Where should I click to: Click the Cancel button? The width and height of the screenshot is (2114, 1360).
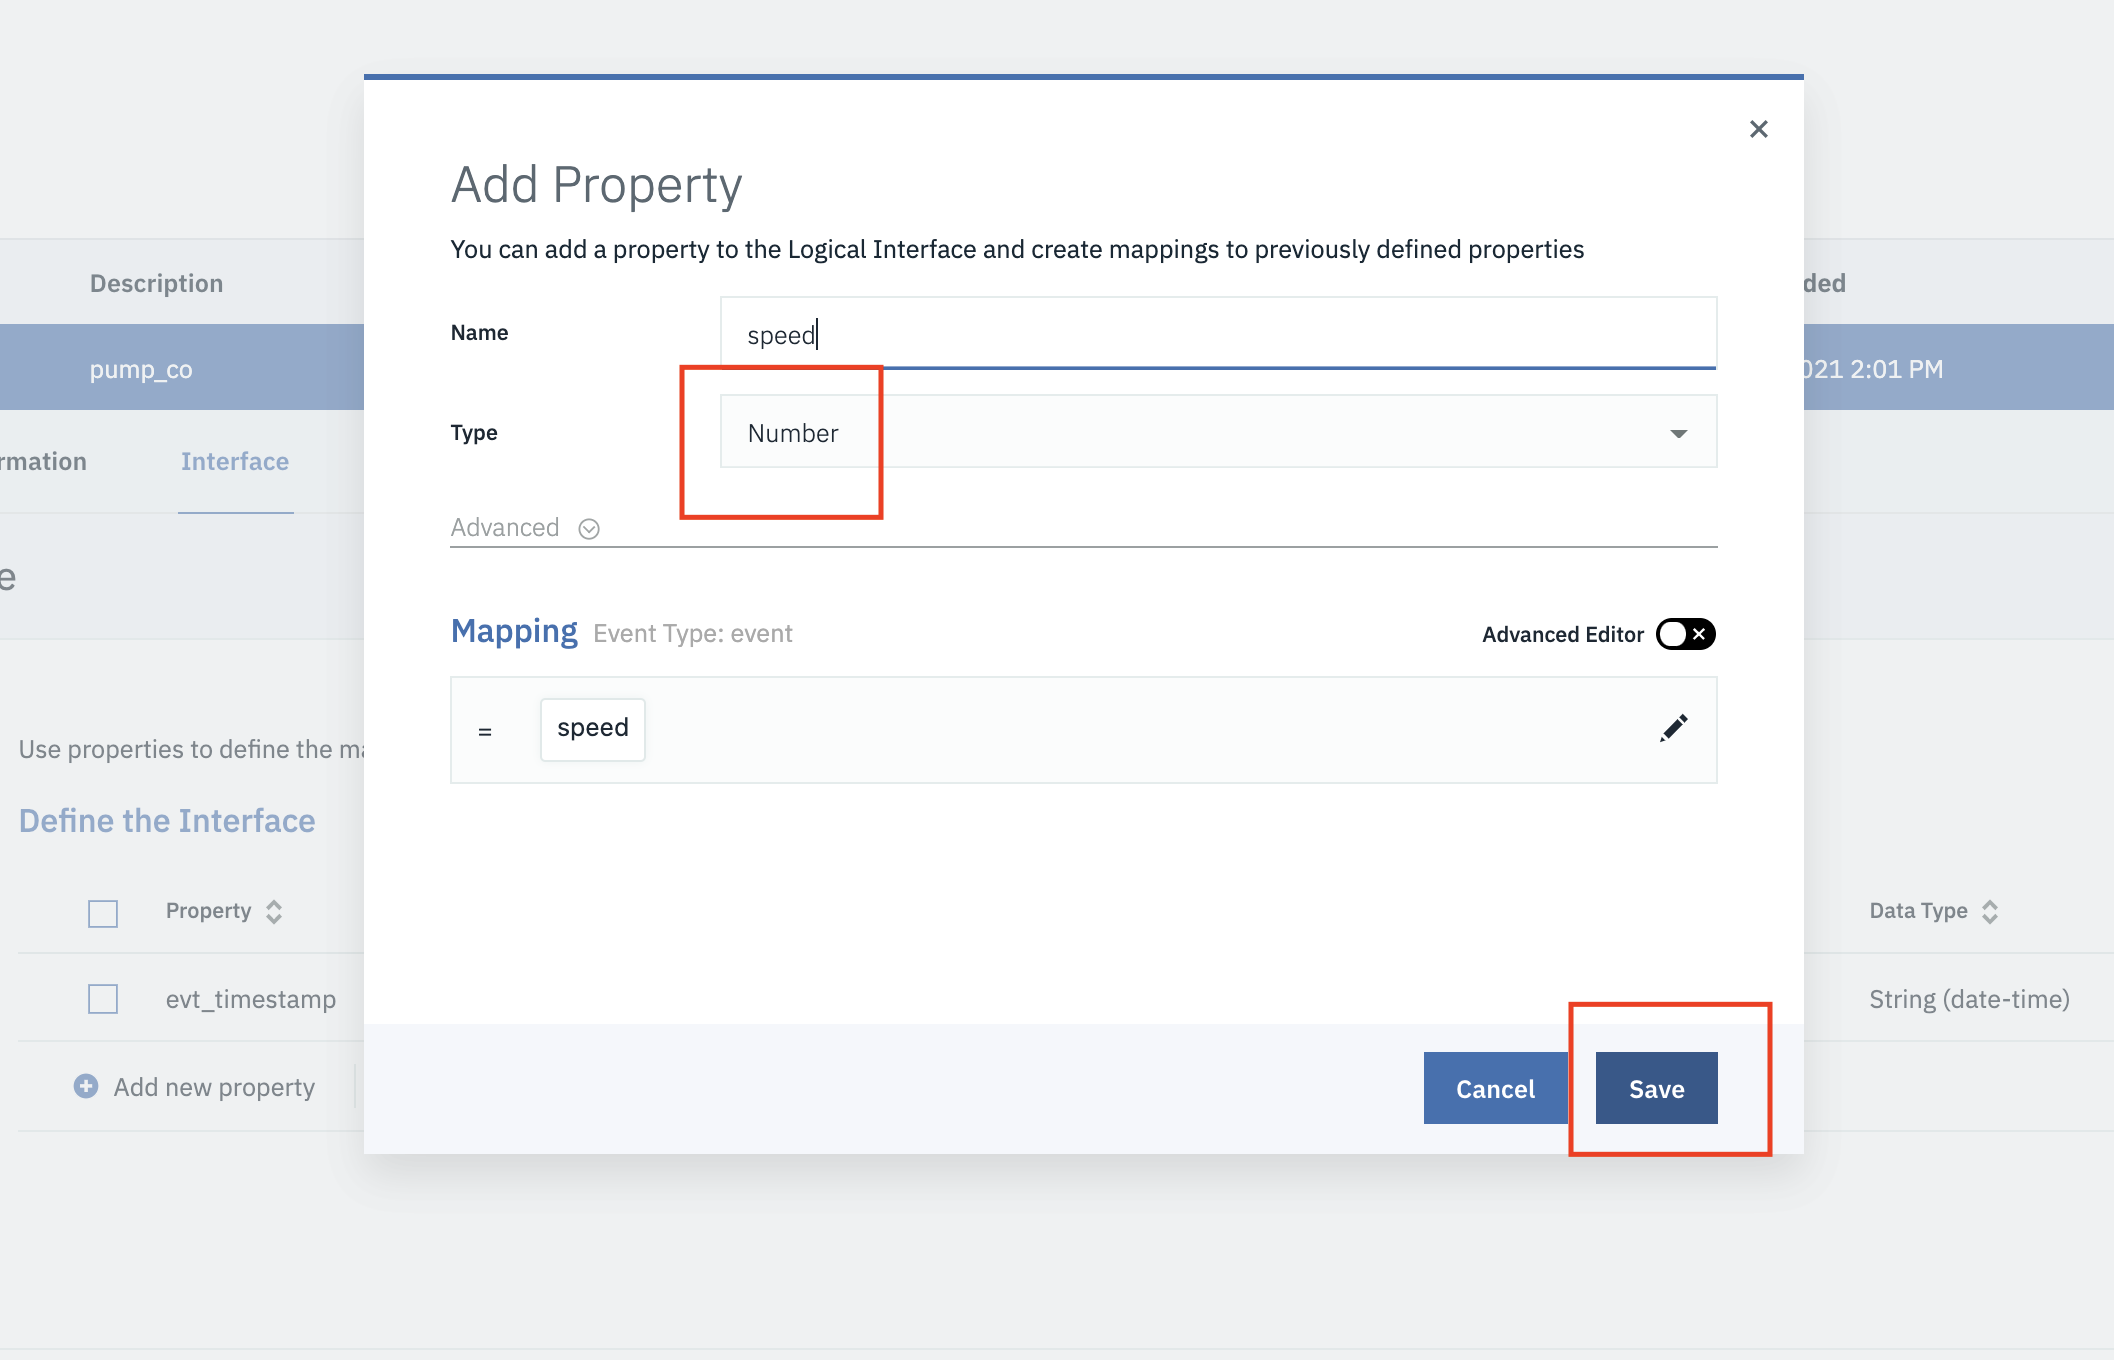pos(1495,1088)
